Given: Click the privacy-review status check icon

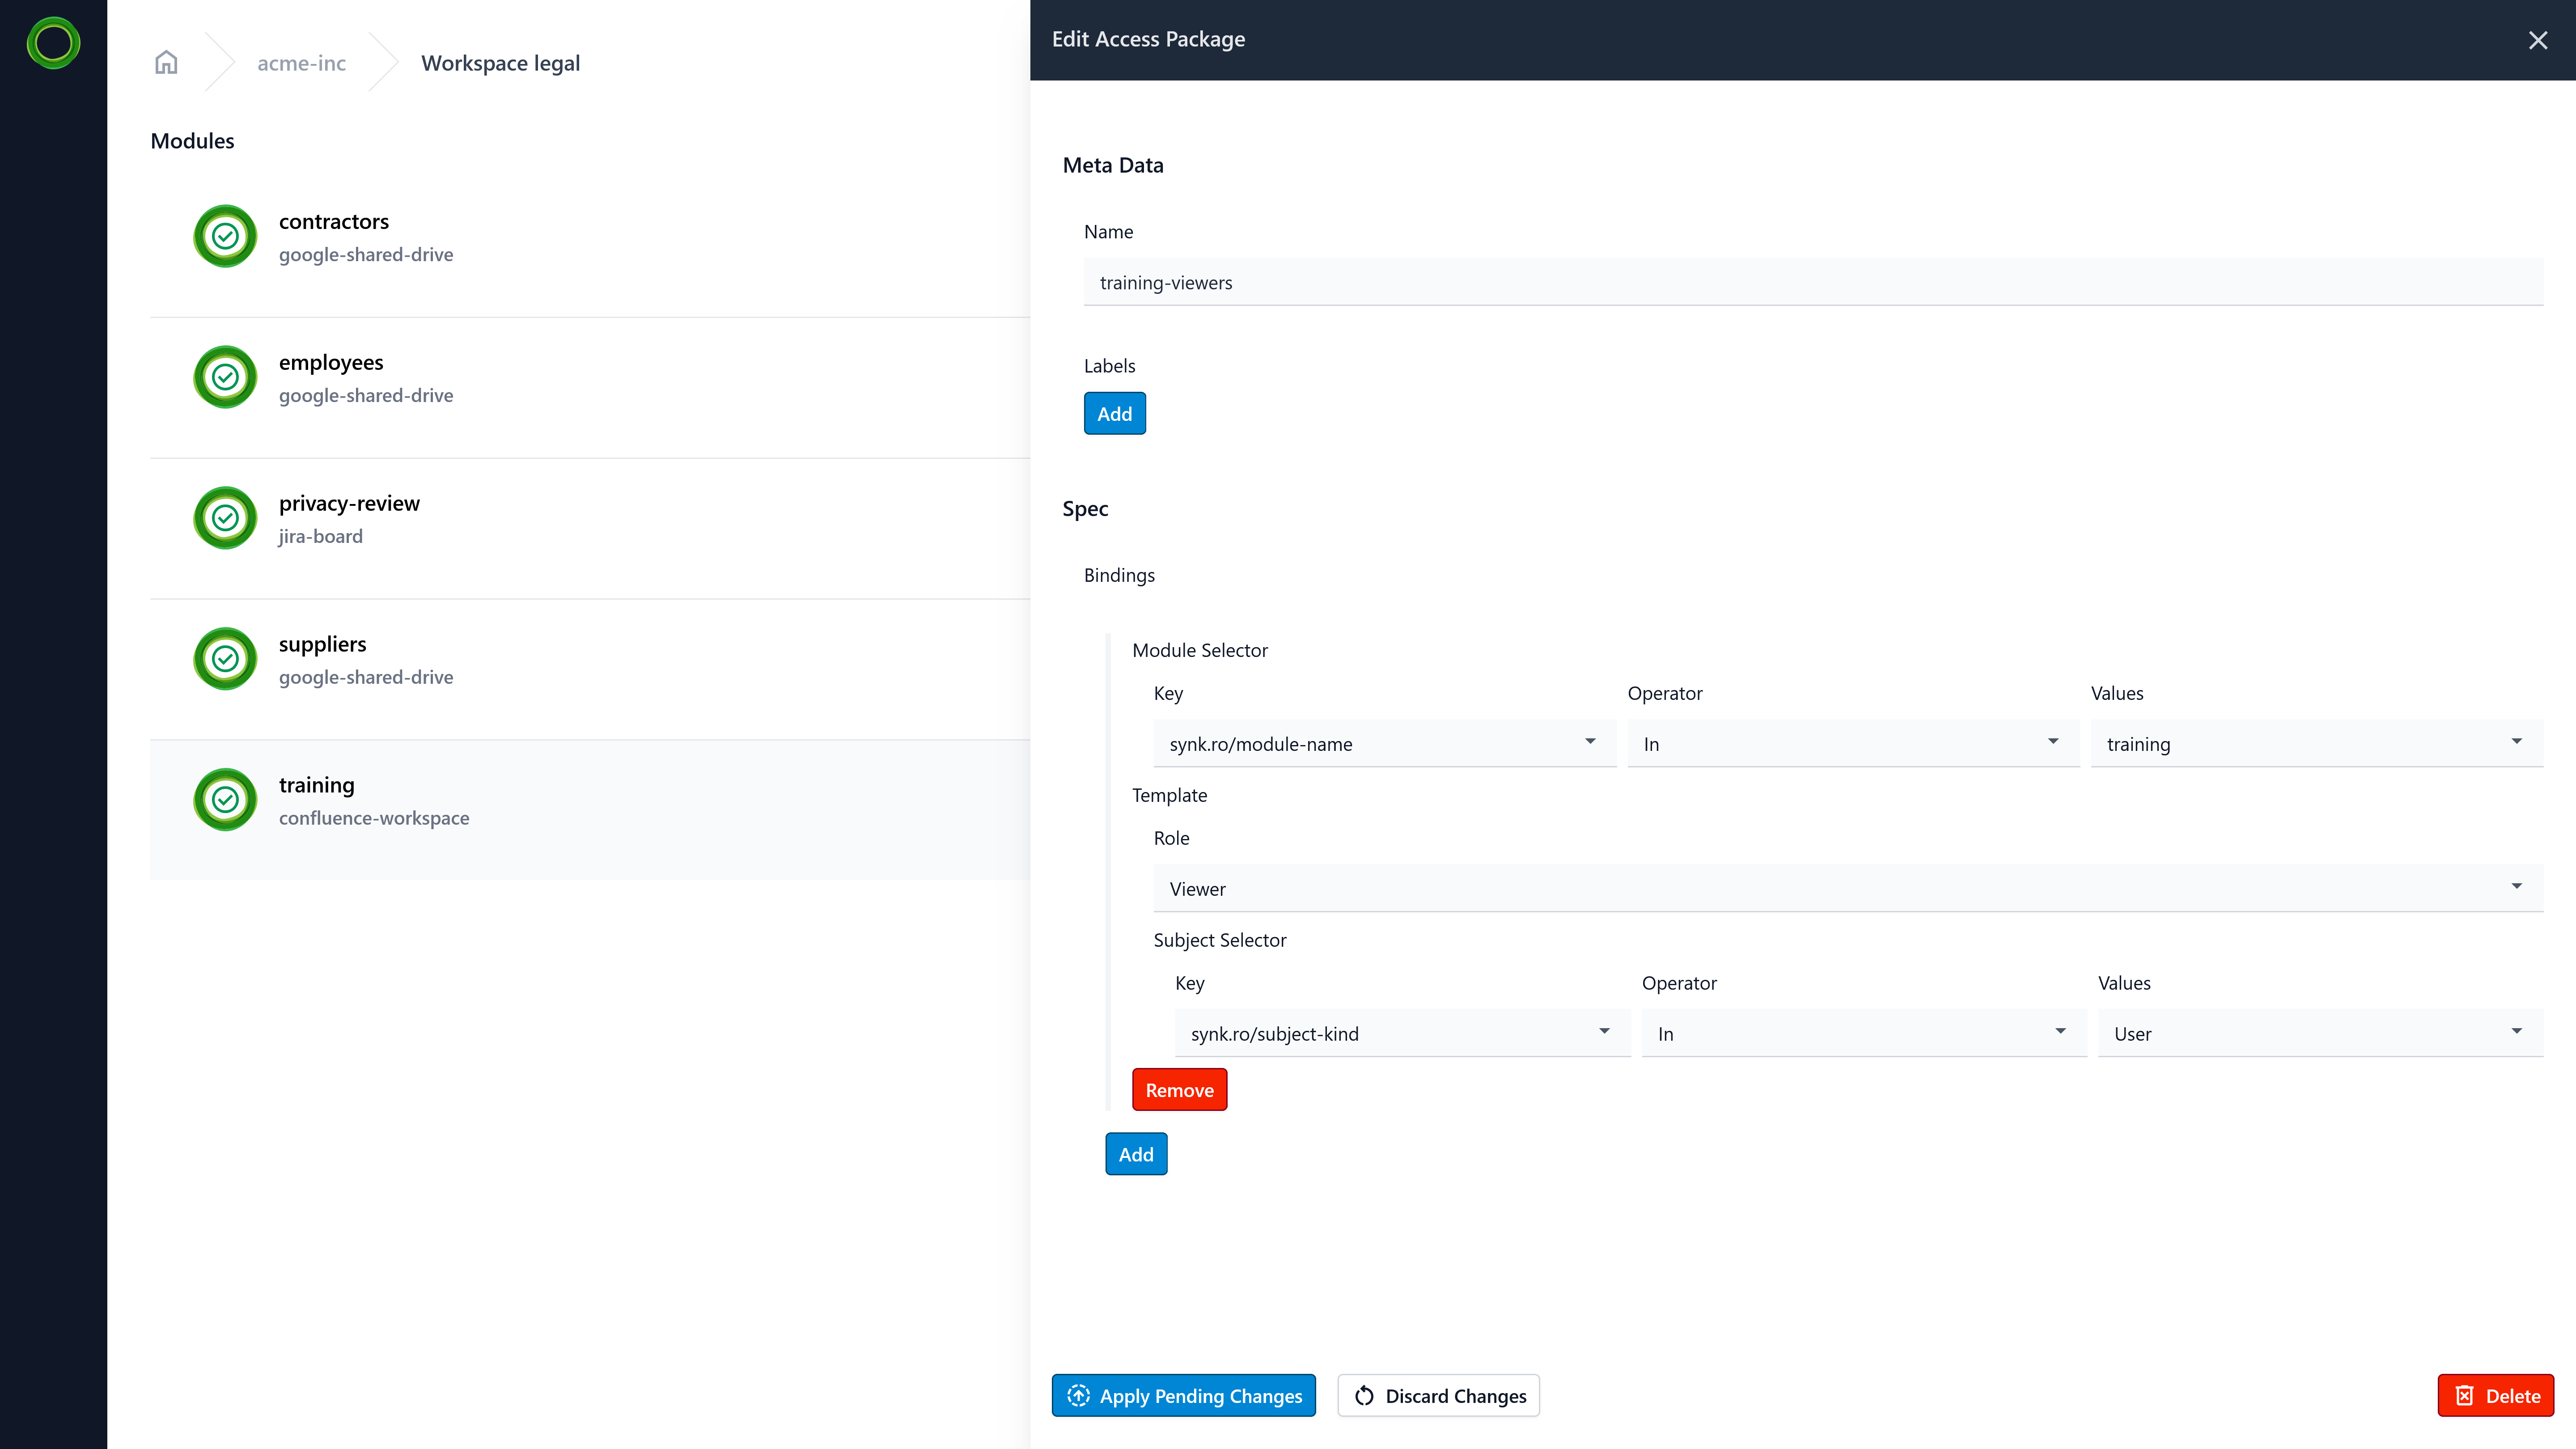Looking at the screenshot, I should [x=225, y=518].
